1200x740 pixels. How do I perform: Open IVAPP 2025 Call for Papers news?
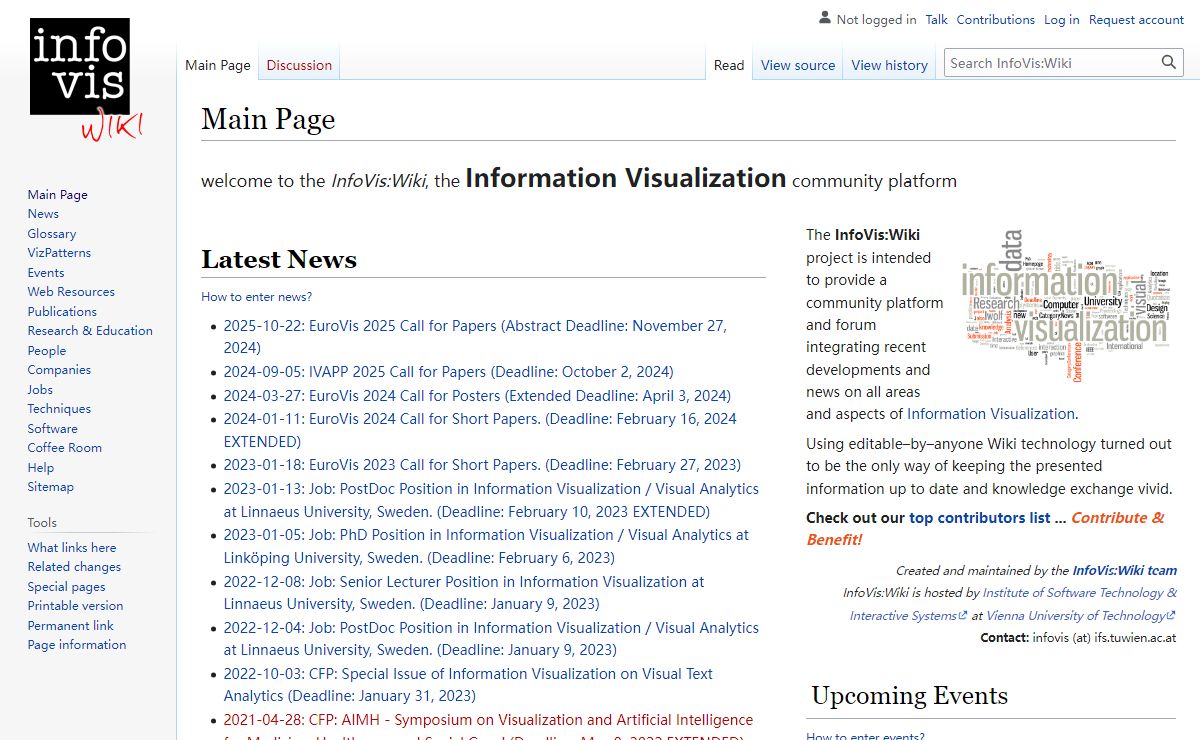(448, 372)
